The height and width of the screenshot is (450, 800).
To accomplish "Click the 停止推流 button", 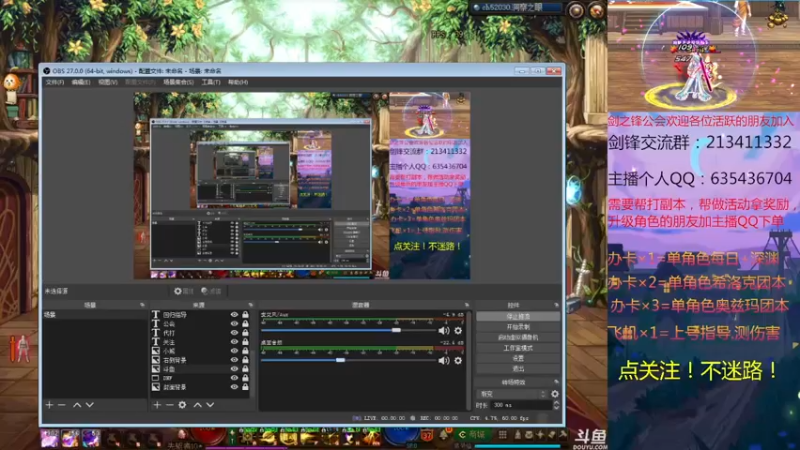I will pos(518,317).
